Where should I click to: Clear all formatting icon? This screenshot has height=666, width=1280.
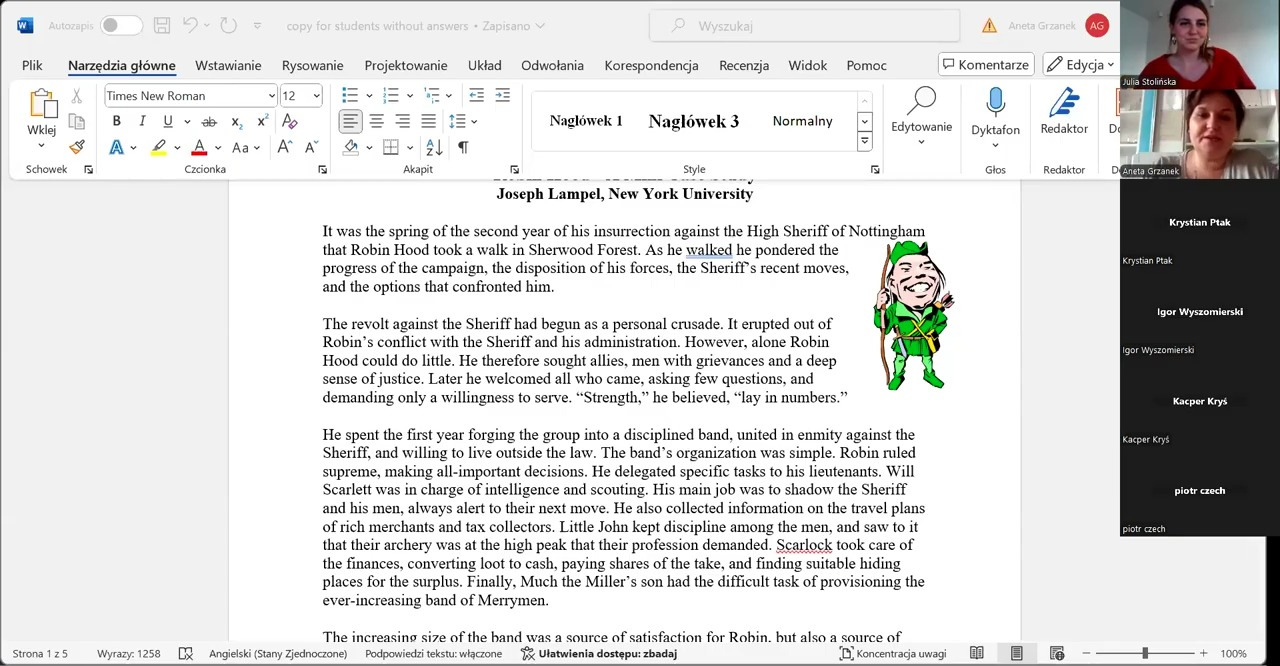click(290, 121)
